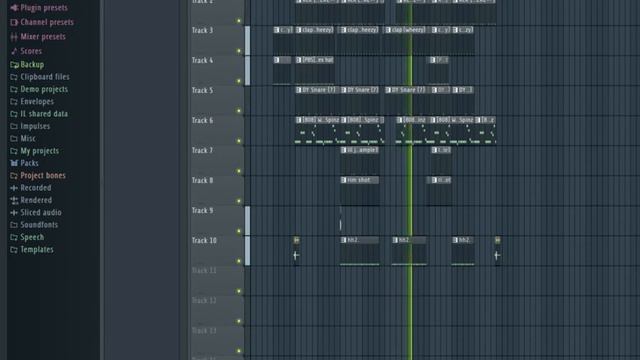Select the Track 9 header name
640x360 pixels.
(x=202, y=211)
